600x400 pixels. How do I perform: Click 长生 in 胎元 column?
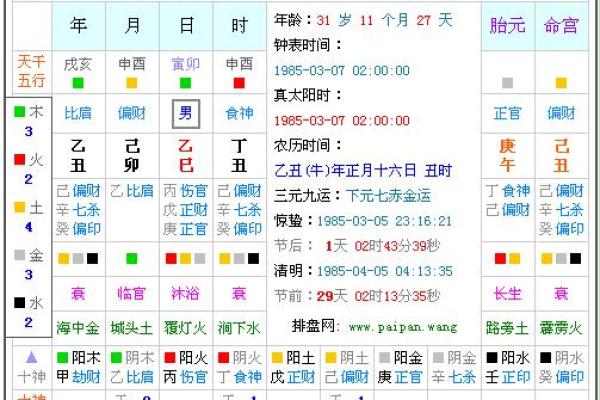(x=507, y=294)
